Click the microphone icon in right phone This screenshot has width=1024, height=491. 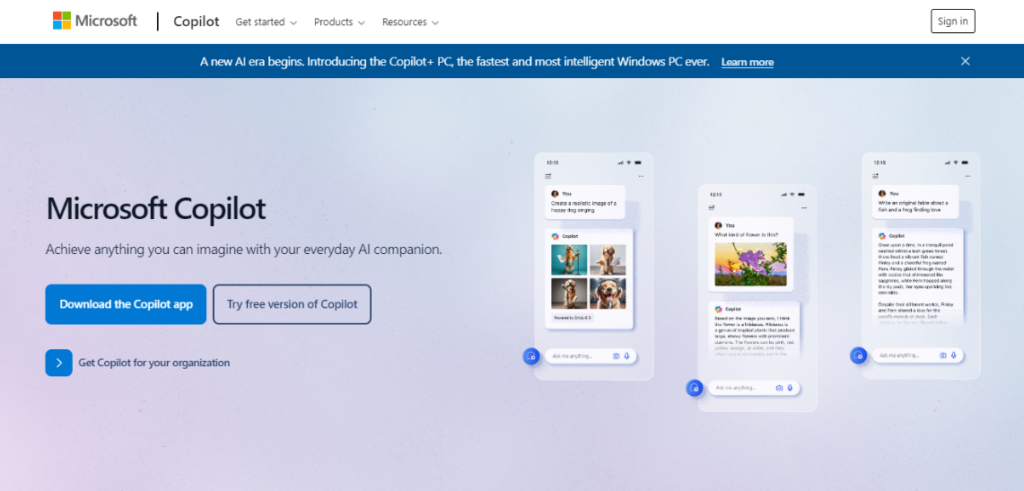954,356
